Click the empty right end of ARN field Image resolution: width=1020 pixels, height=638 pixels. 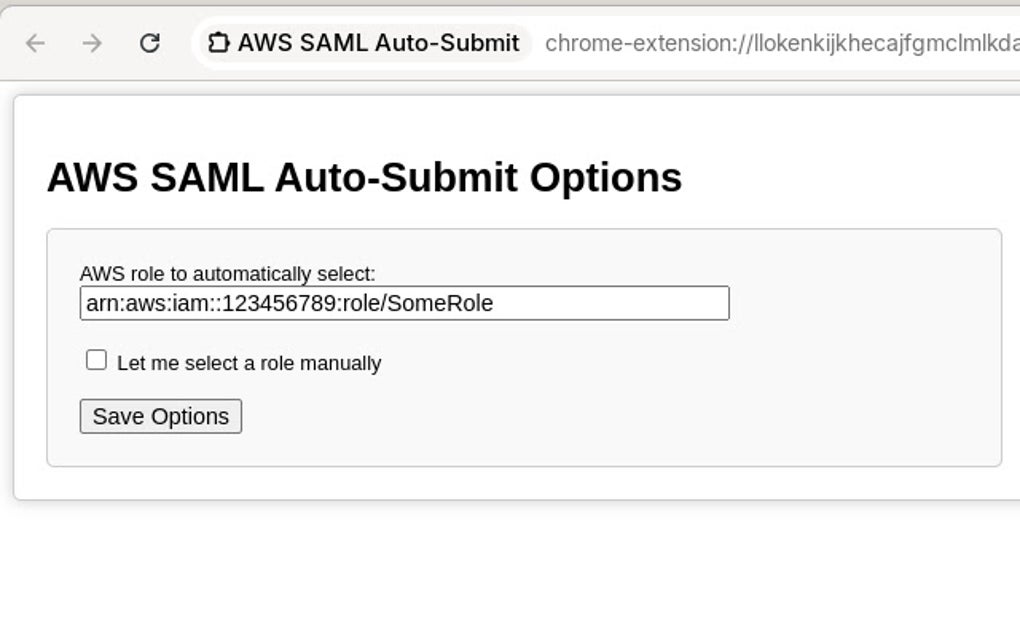pyautogui.click(x=650, y=303)
